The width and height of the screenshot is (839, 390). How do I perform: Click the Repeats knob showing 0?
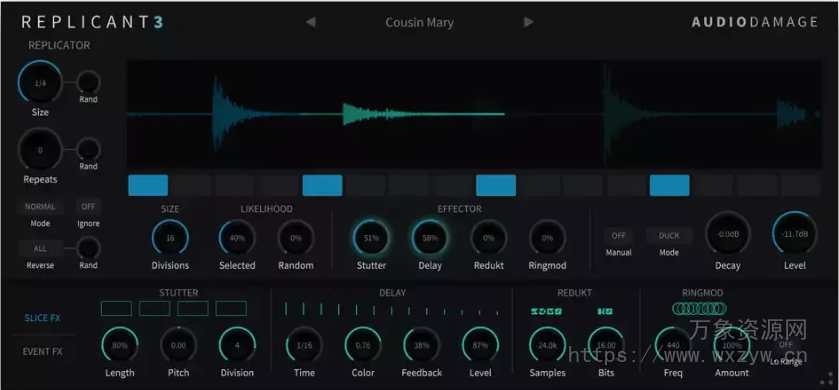pos(40,150)
